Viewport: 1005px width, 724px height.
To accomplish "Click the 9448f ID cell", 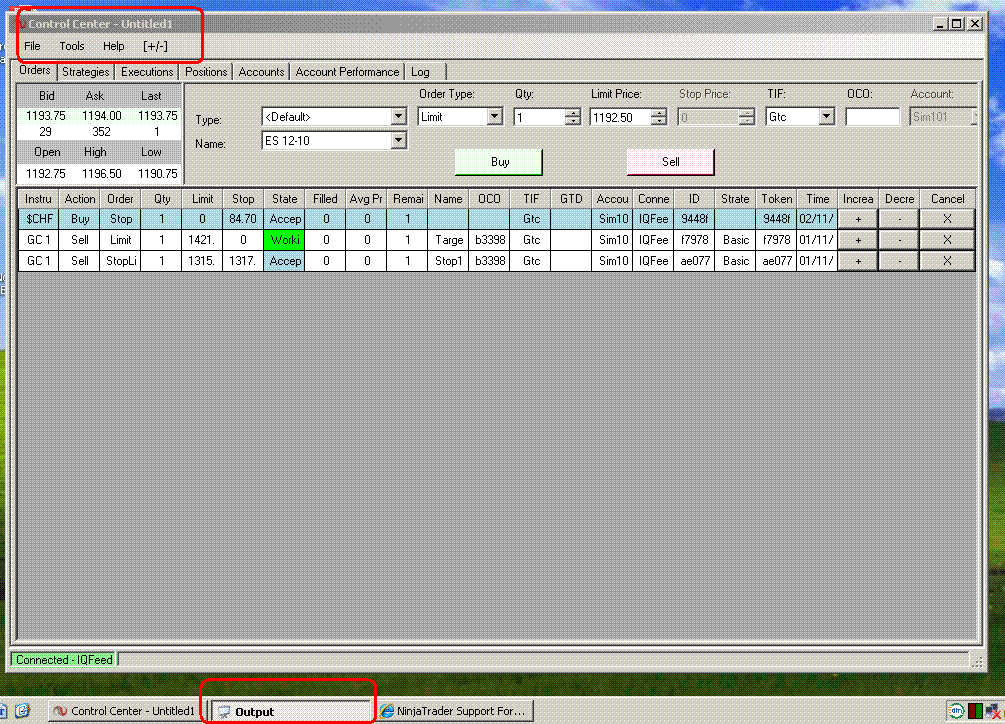I will click(x=694, y=219).
